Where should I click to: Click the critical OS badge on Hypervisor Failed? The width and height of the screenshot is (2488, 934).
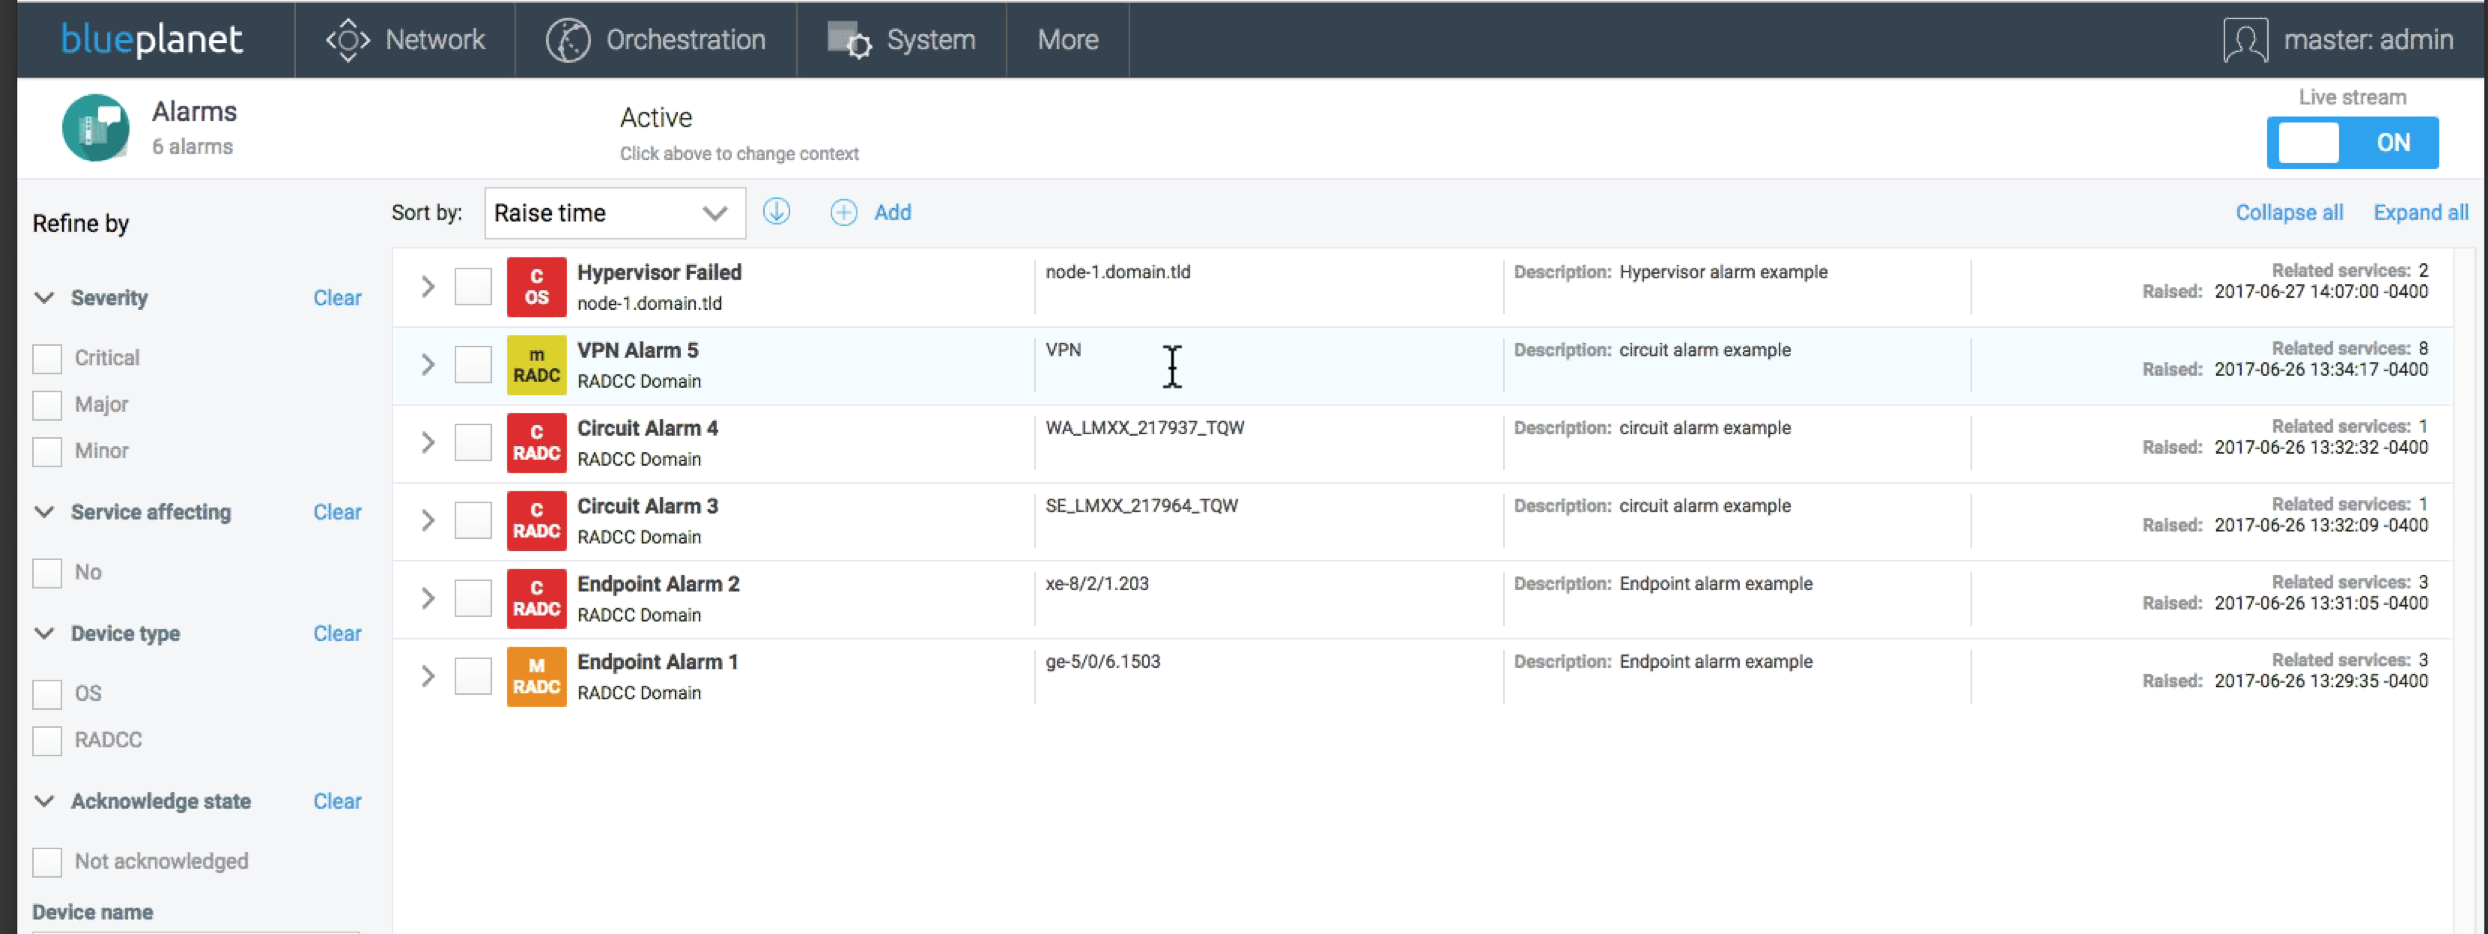[x=536, y=287]
